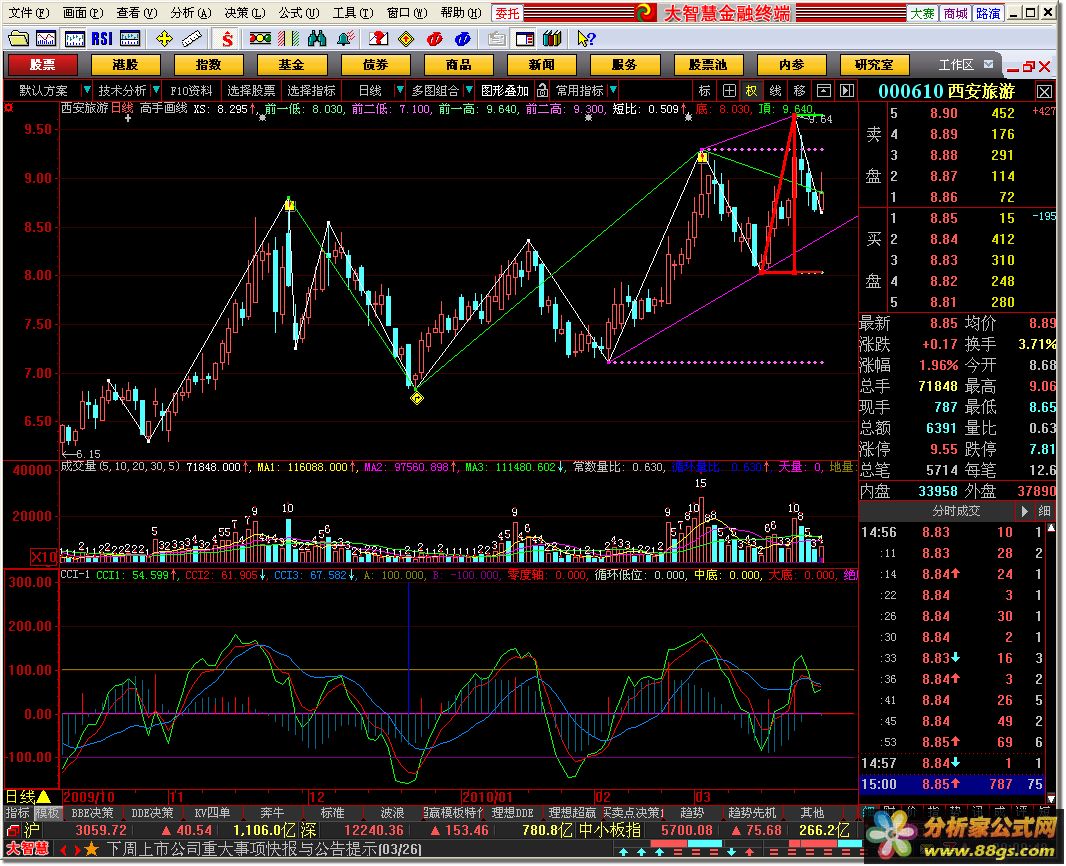Image resolution: width=1066 pixels, height=866 pixels.
Task: Toggle the 权 adjustment button
Action: [751, 90]
